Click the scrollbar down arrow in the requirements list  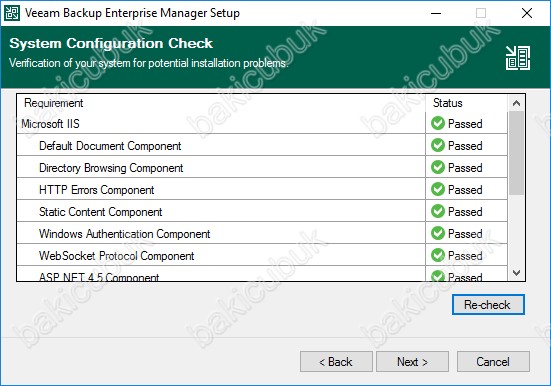(516, 272)
